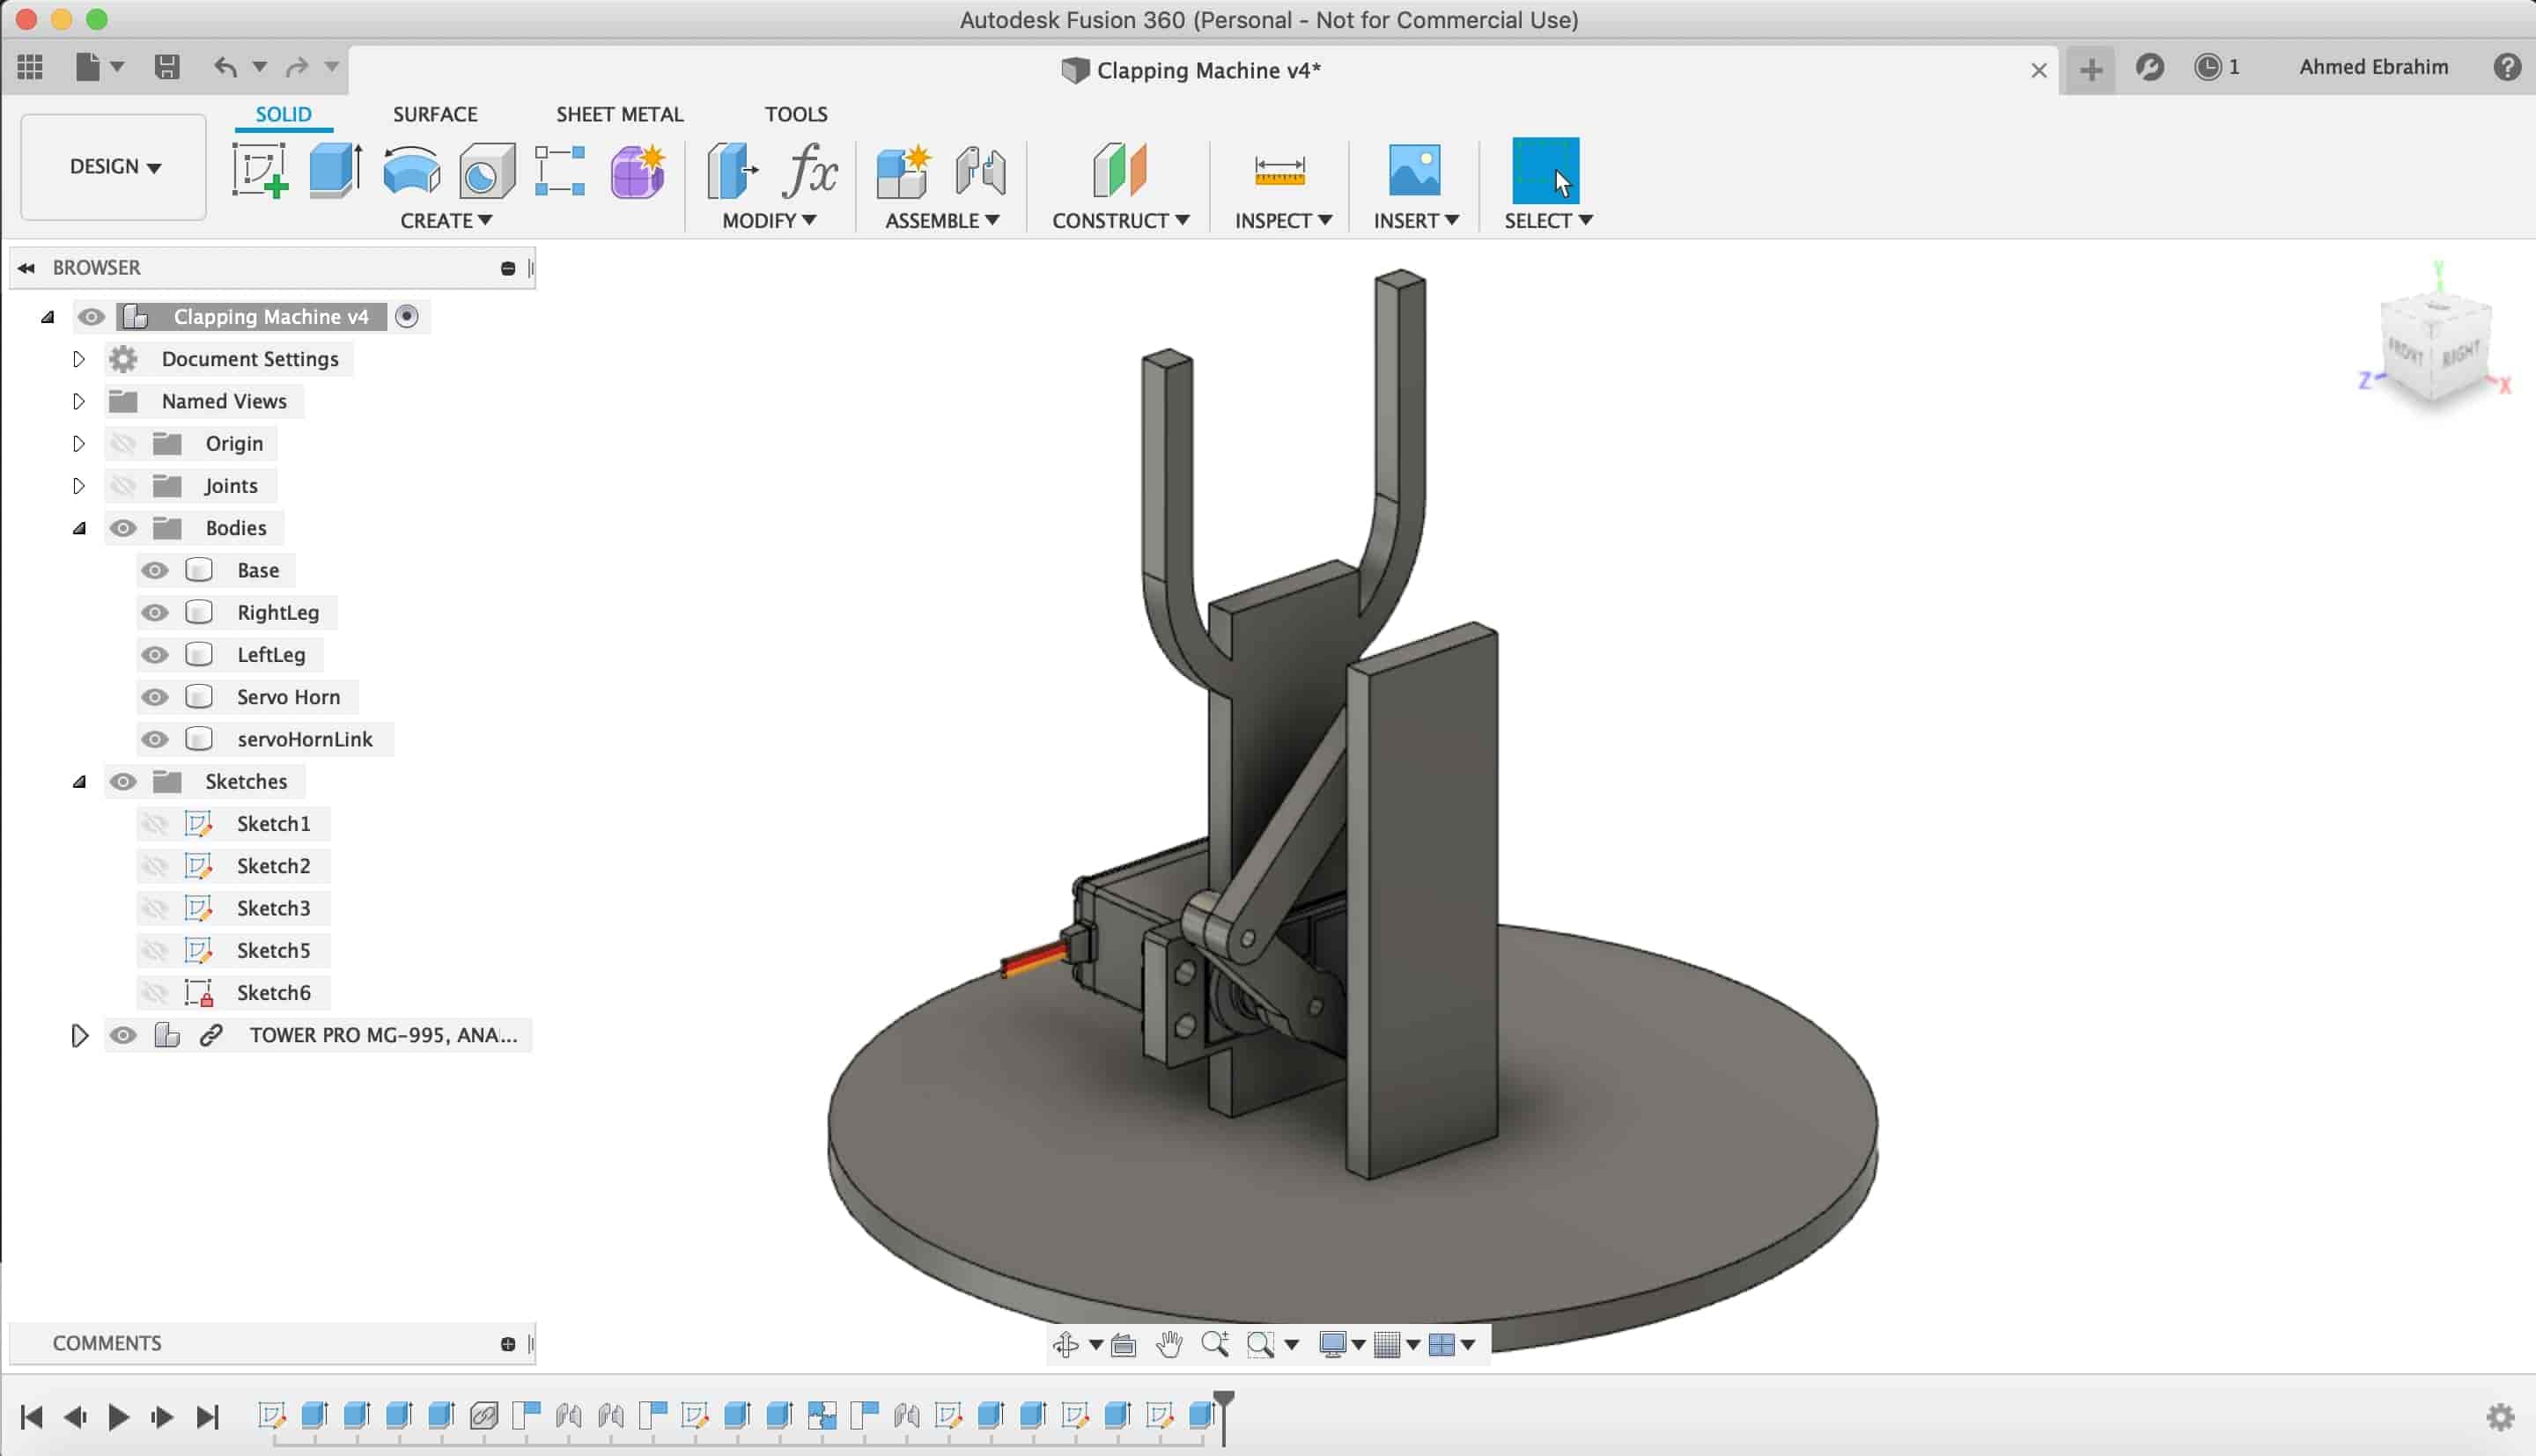The height and width of the screenshot is (1456, 2536).
Task: Save the design with disk icon
Action: 167,67
